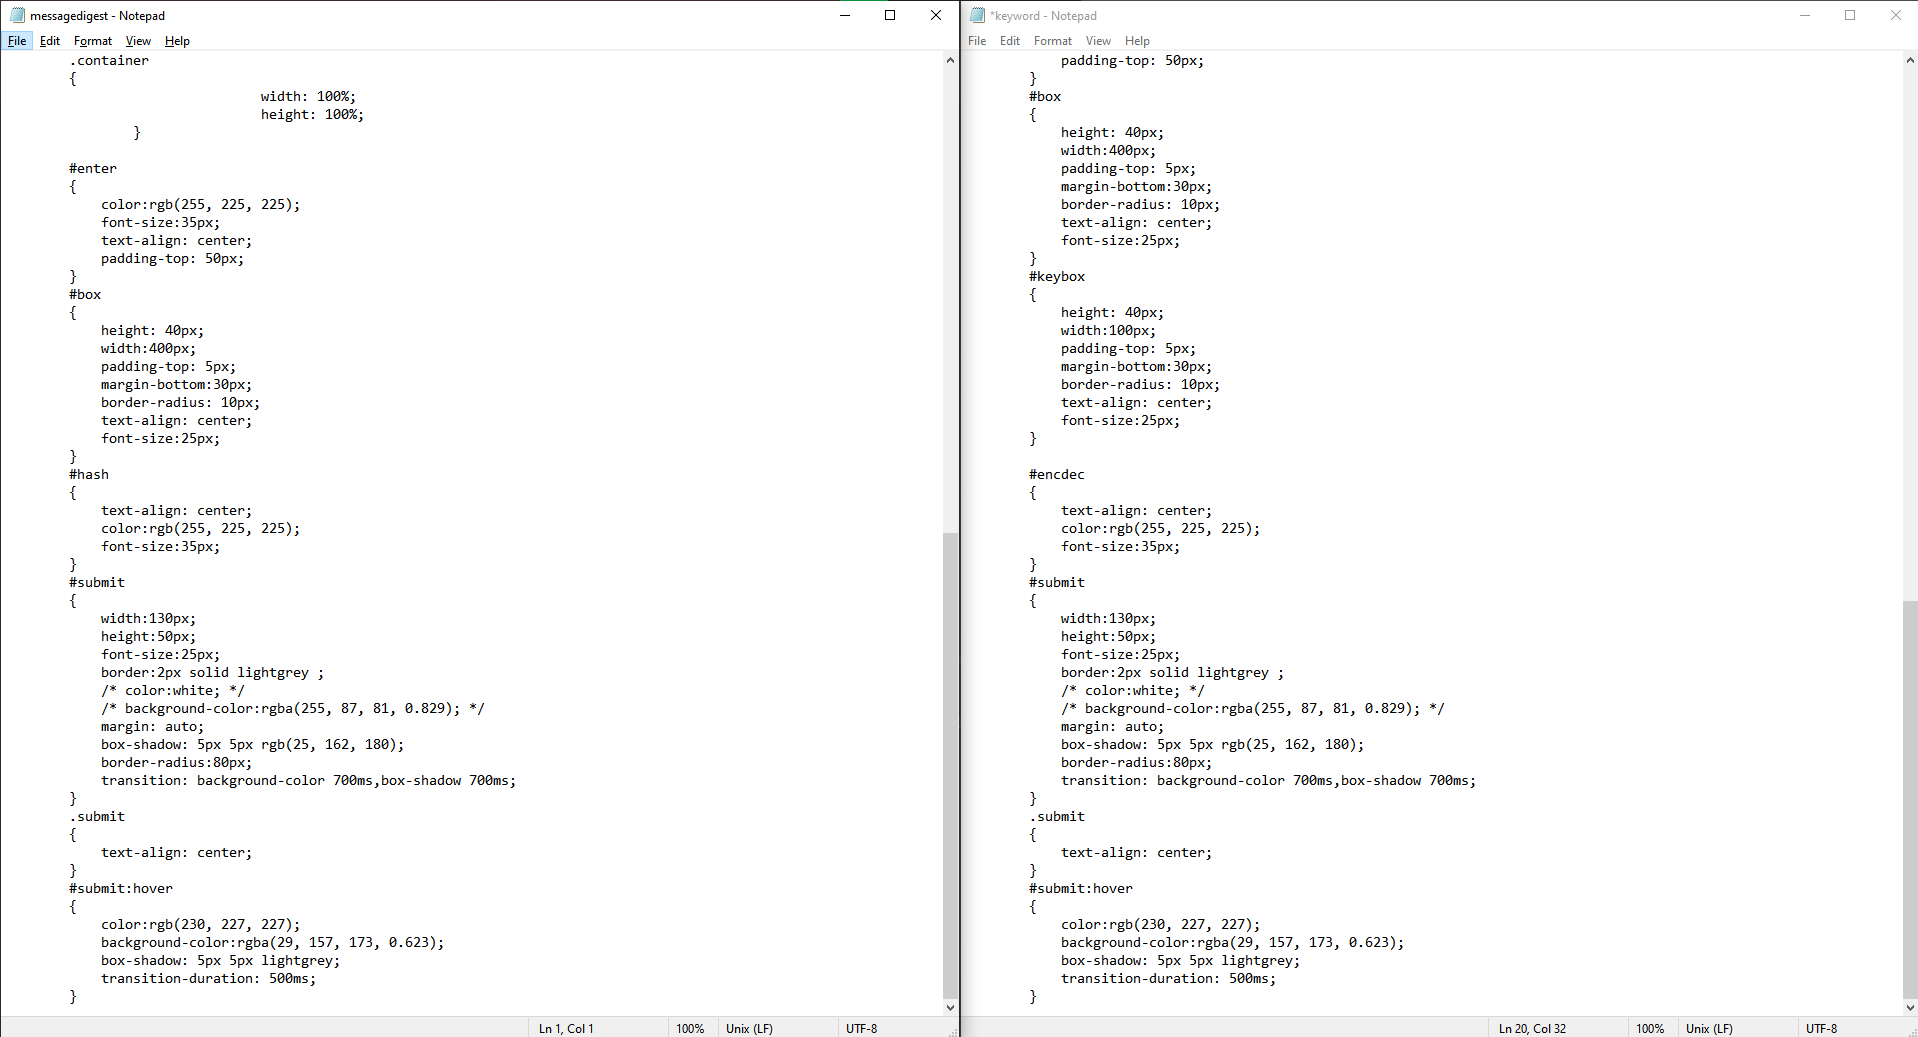Minimize the keyword Notepad window
Viewport: 1918px width, 1037px height.
tap(1805, 15)
